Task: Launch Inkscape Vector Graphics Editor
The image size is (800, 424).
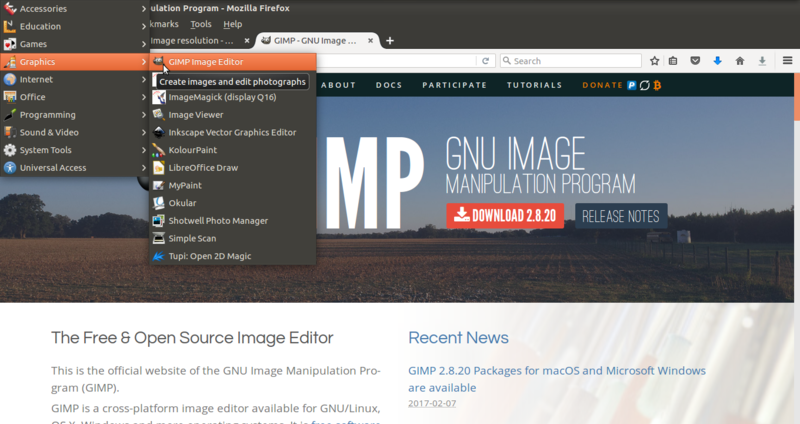Action: pos(233,132)
